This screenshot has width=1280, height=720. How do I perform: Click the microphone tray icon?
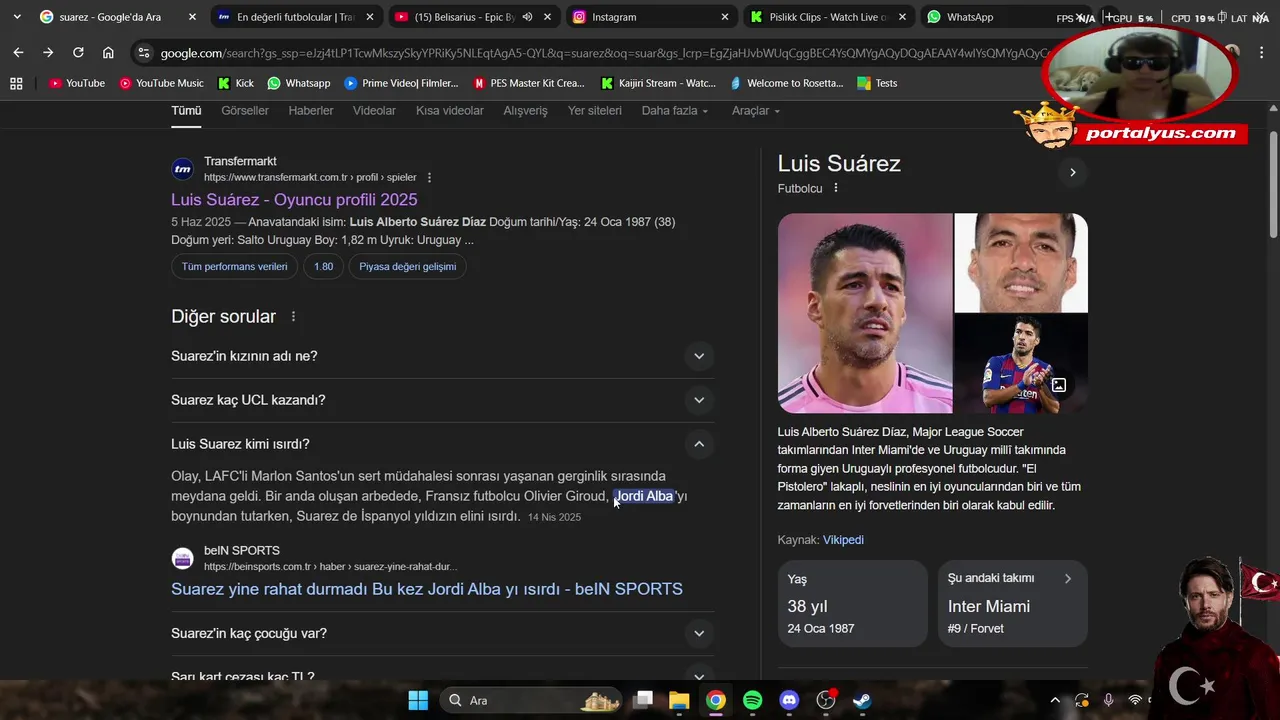1108,700
